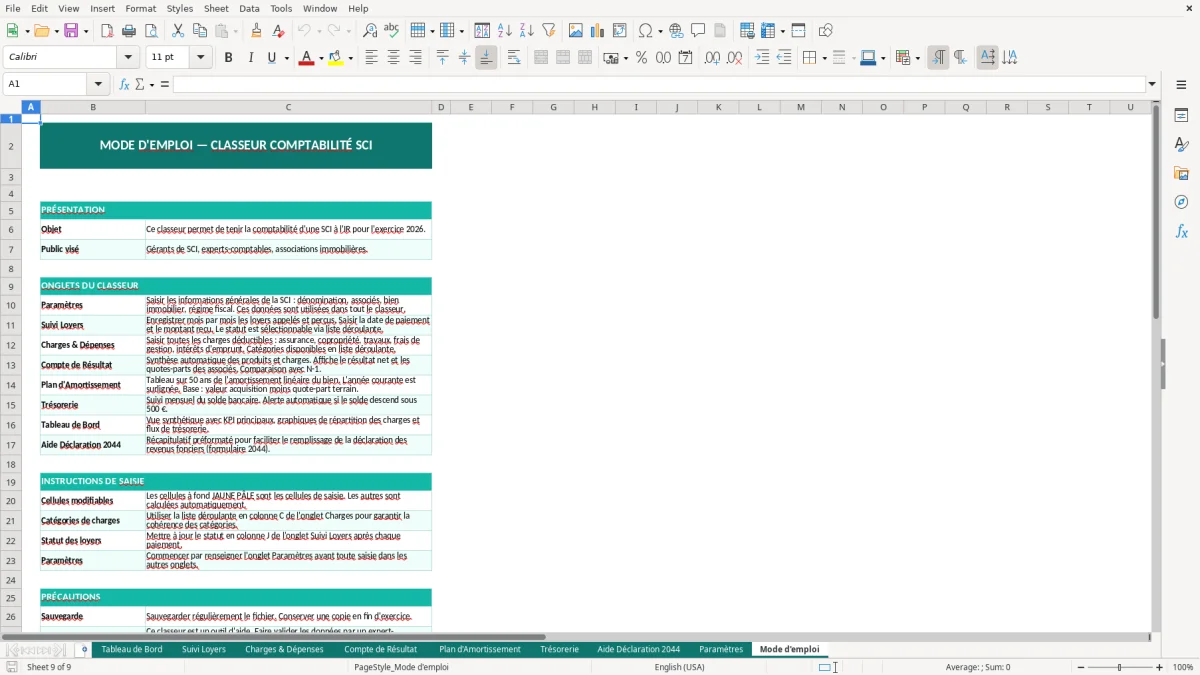Open background color dropdown arrow
Viewport: 1200px width, 675px height.
click(350, 58)
